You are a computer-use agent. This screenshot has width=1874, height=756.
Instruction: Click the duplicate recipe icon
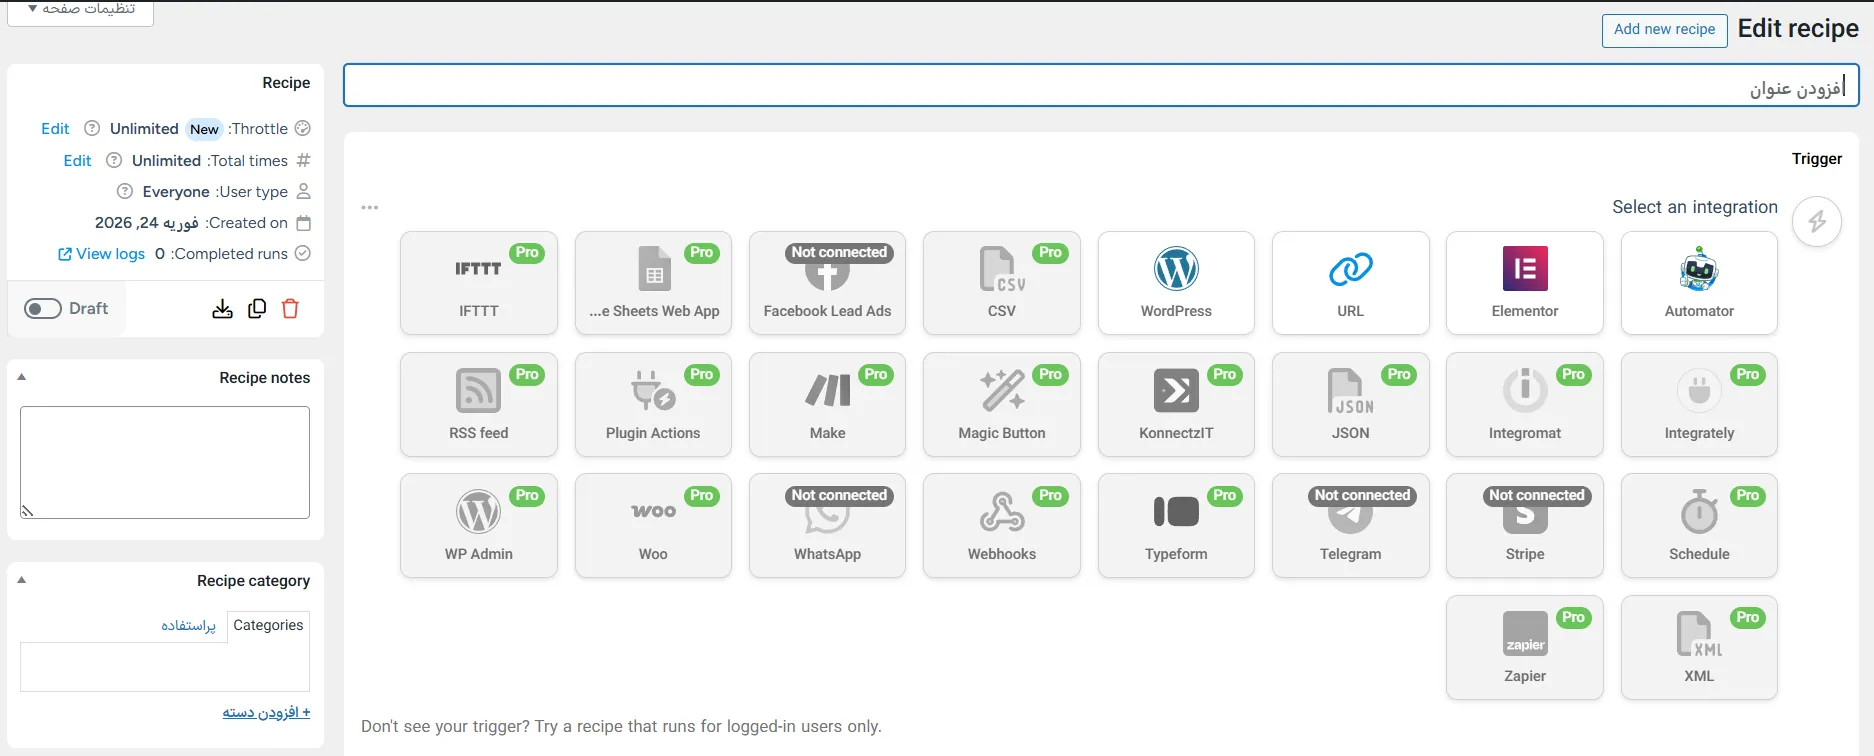click(257, 309)
